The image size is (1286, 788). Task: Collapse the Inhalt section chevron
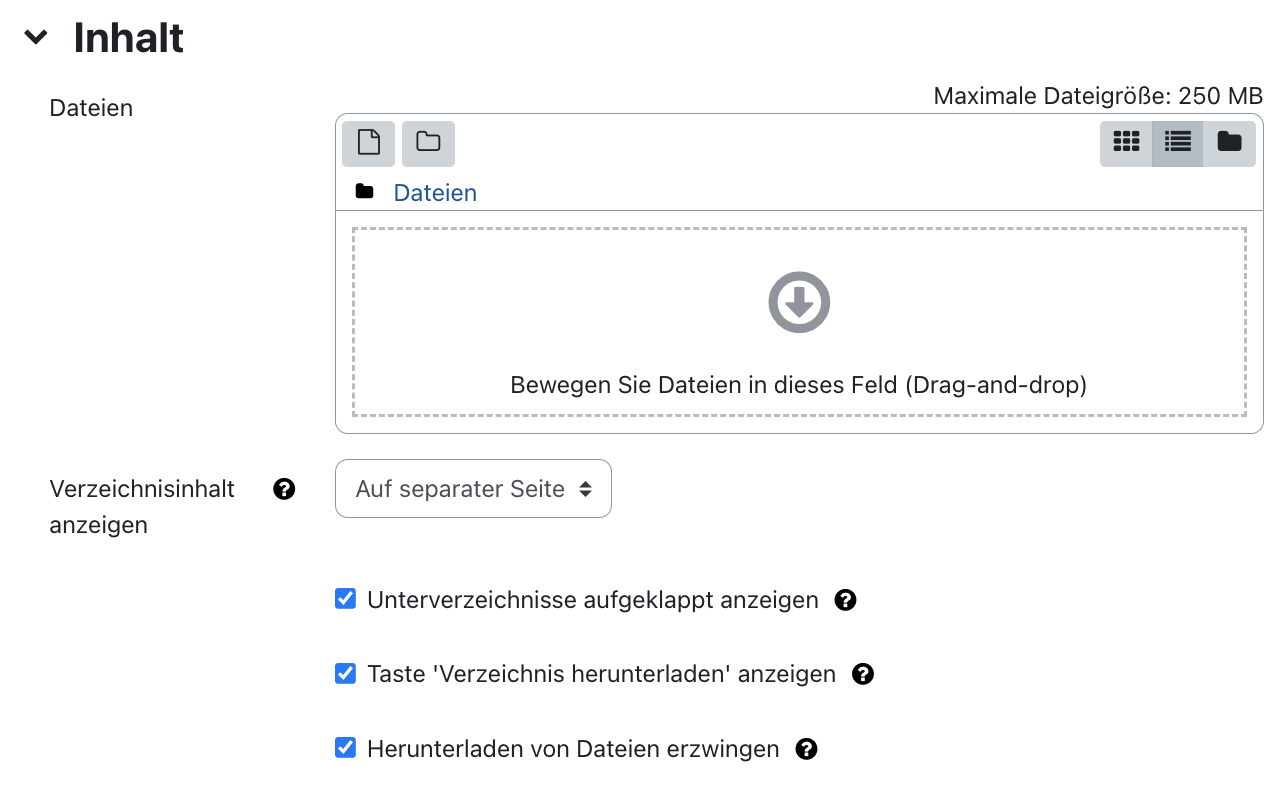[36, 38]
